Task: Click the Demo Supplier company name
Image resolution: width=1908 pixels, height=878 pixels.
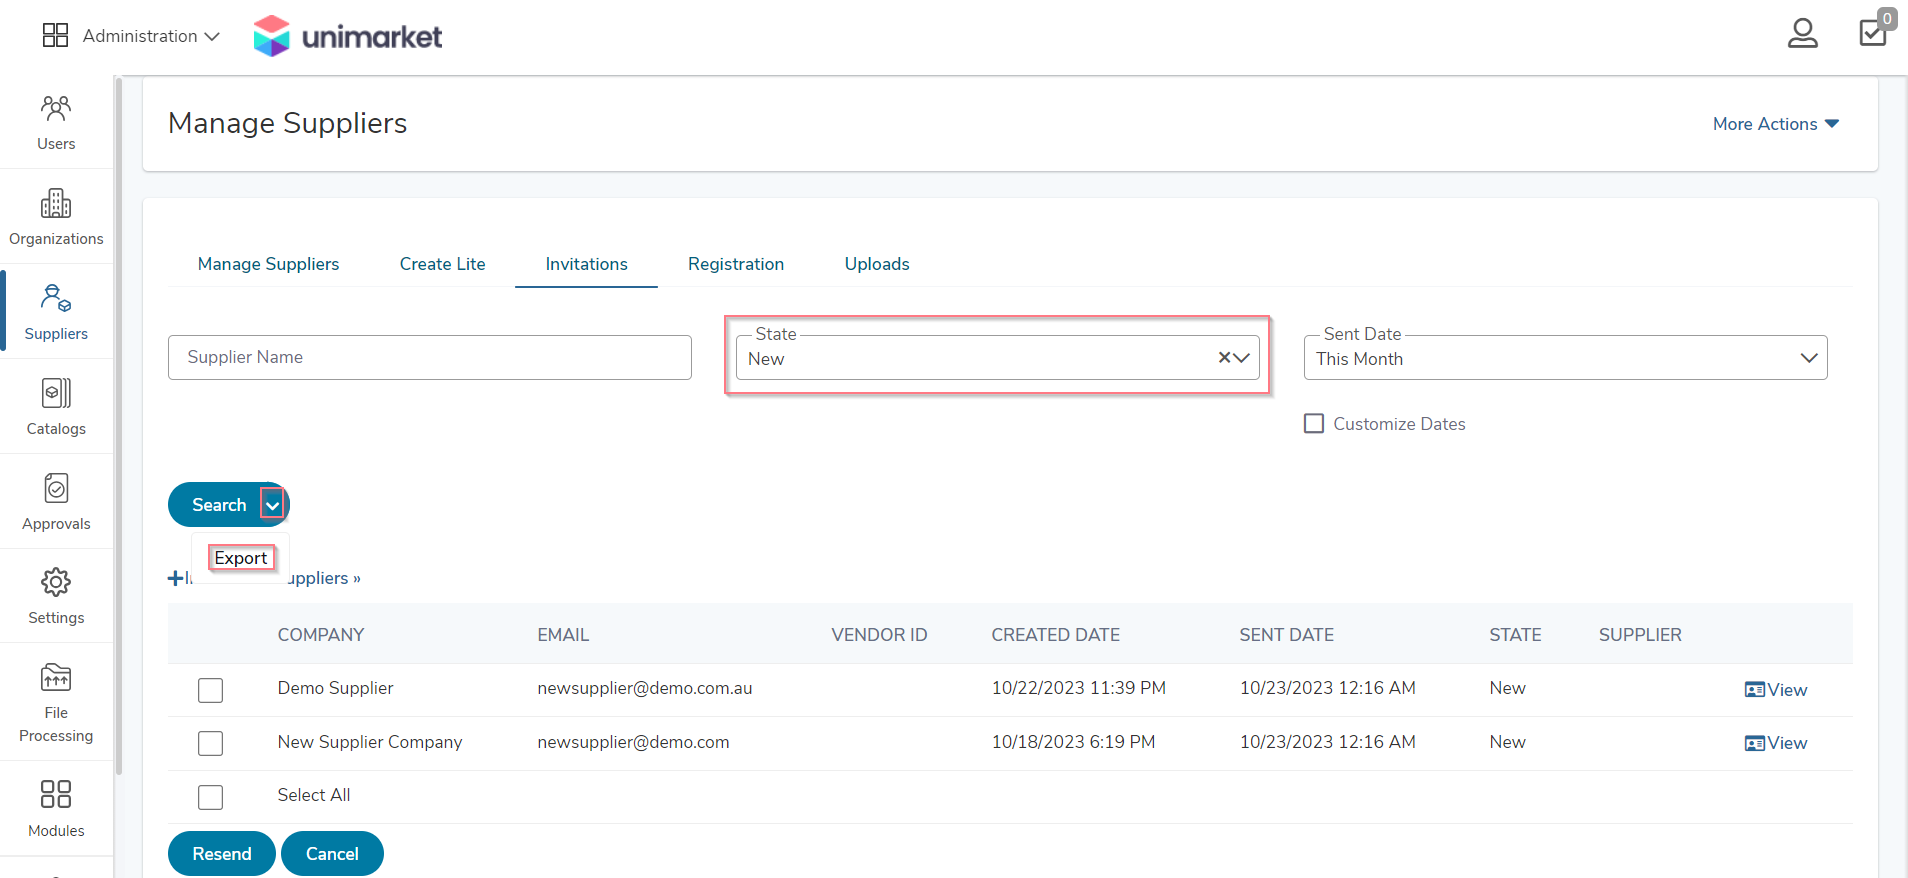Action: [335, 688]
